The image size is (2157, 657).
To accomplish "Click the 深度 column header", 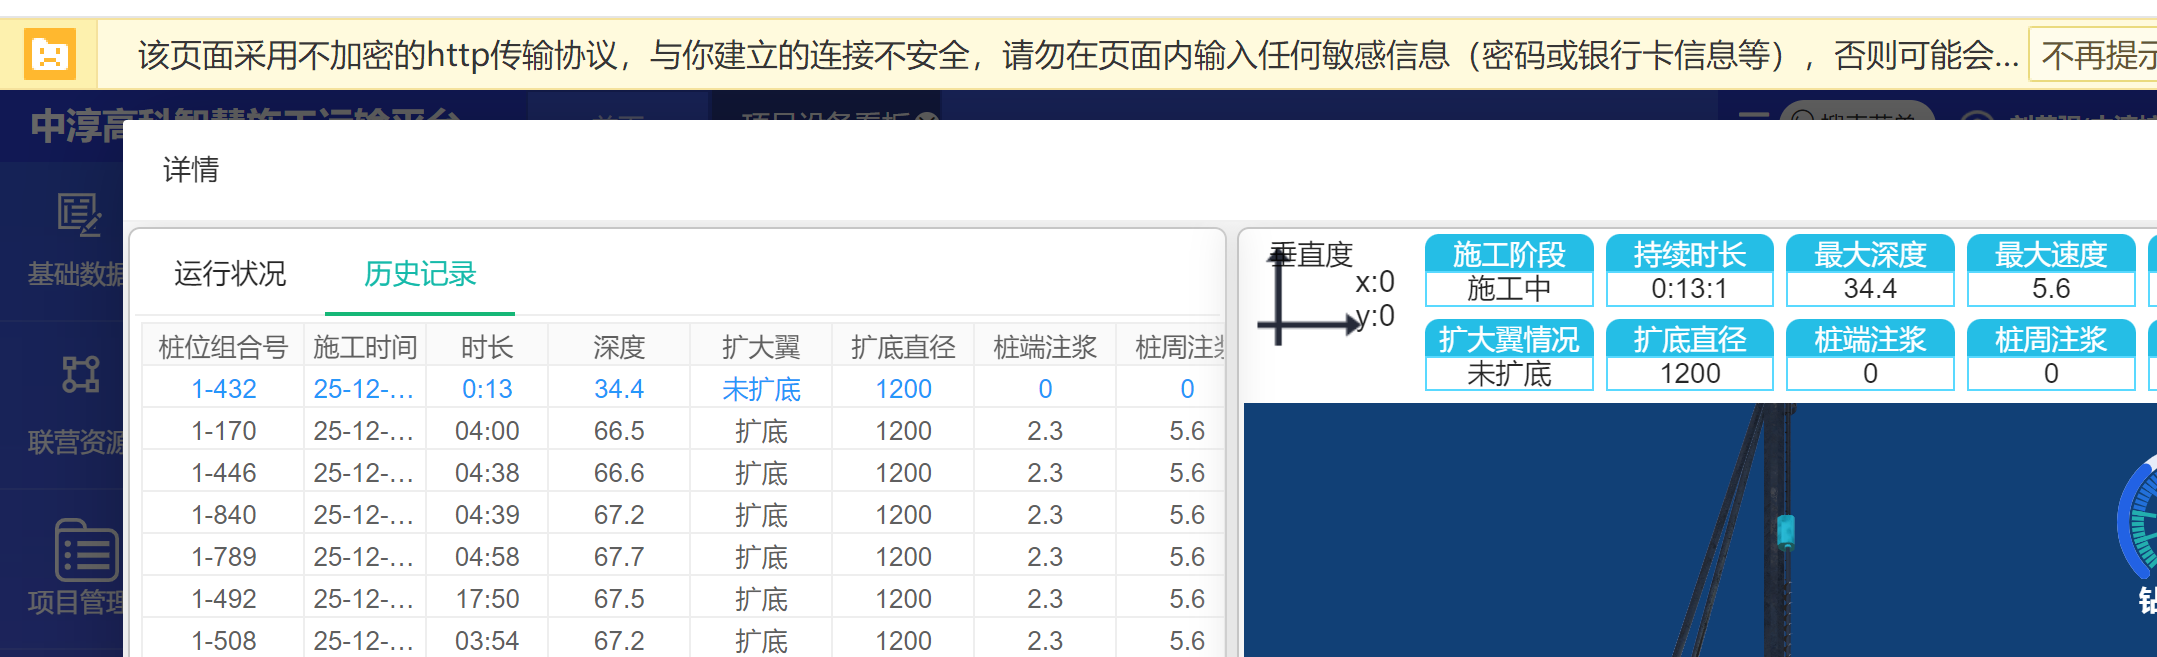I will pos(619,347).
